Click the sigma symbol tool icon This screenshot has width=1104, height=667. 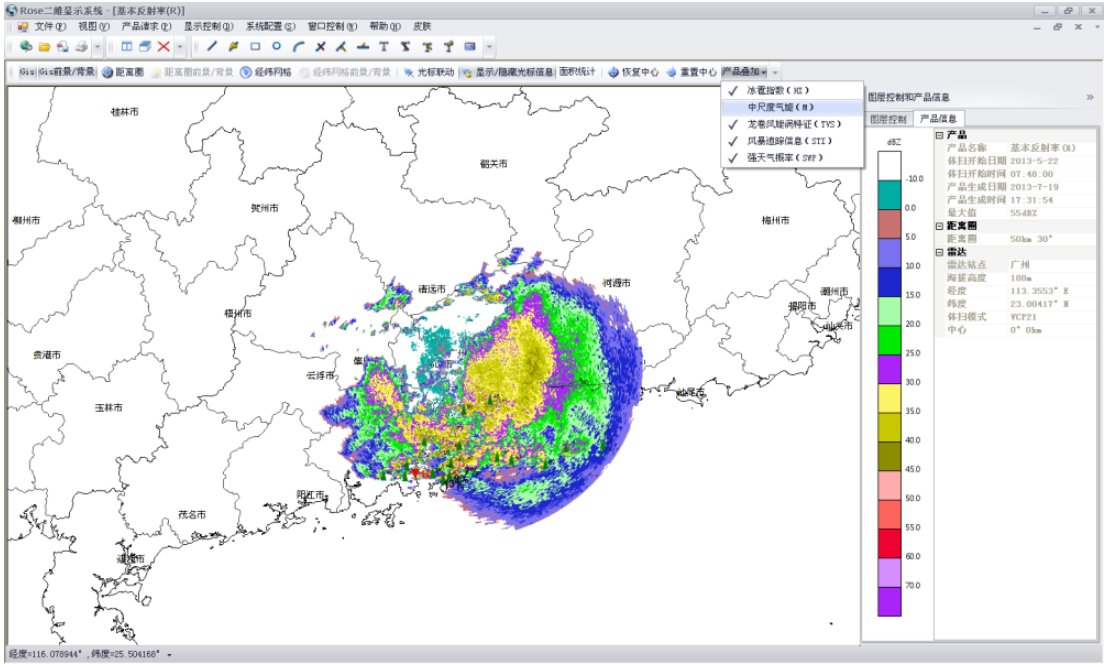click(406, 46)
